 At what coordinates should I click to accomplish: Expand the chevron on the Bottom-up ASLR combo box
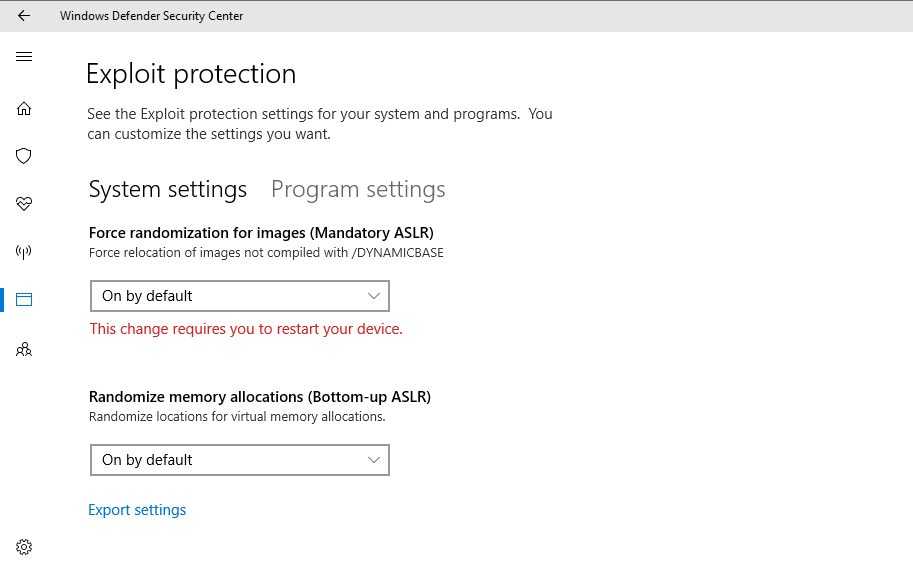click(374, 460)
